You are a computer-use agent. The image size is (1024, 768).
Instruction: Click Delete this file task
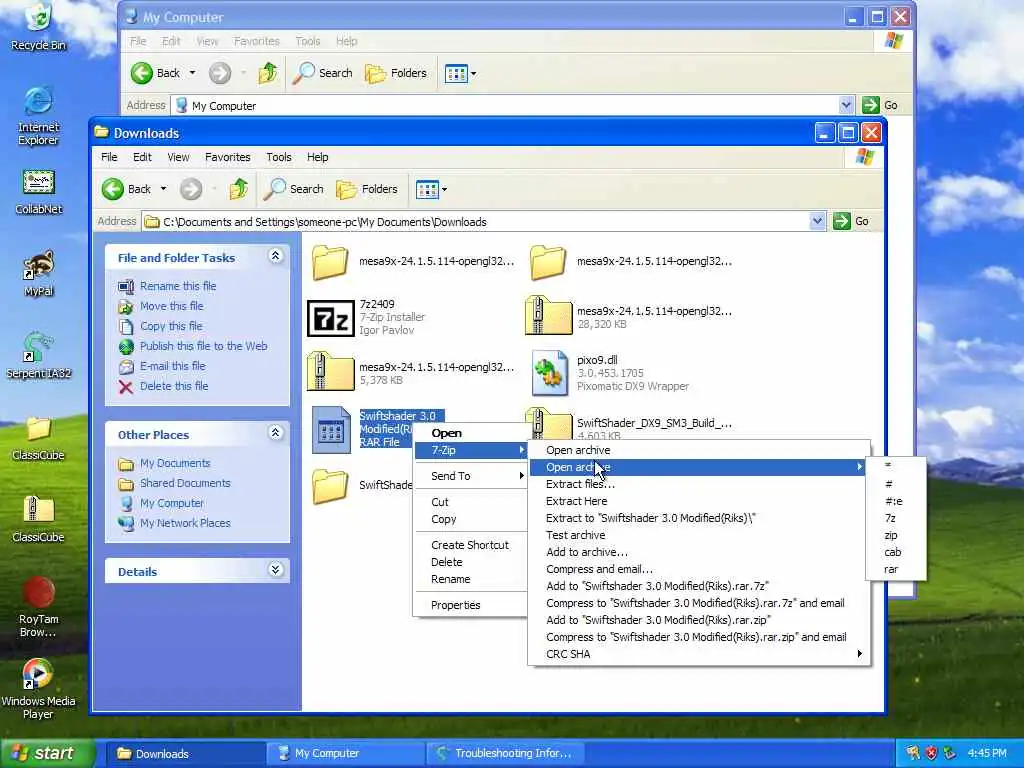point(174,386)
